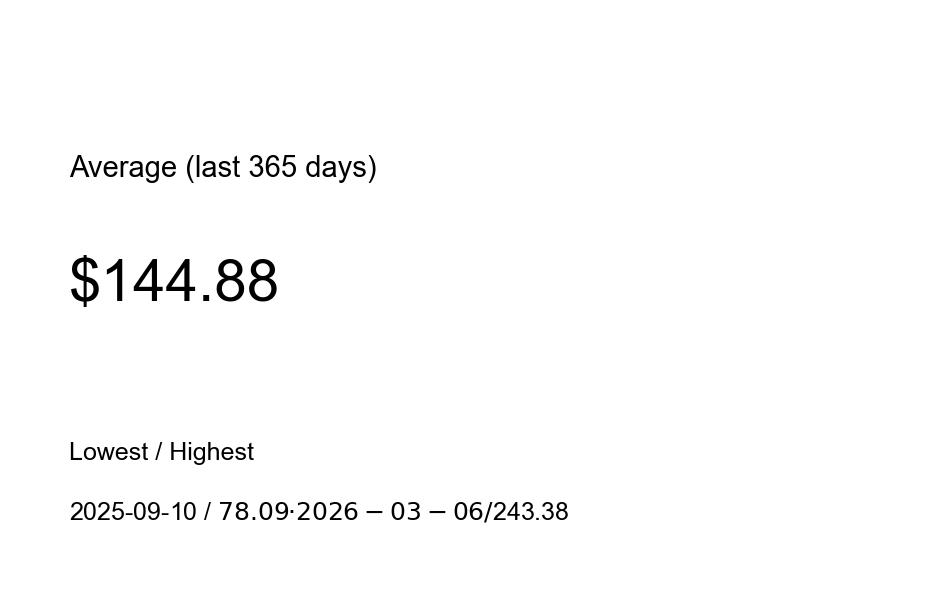This screenshot has height=601, width=942.
Task: Select the number "365" in the heading
Action: pos(272,167)
